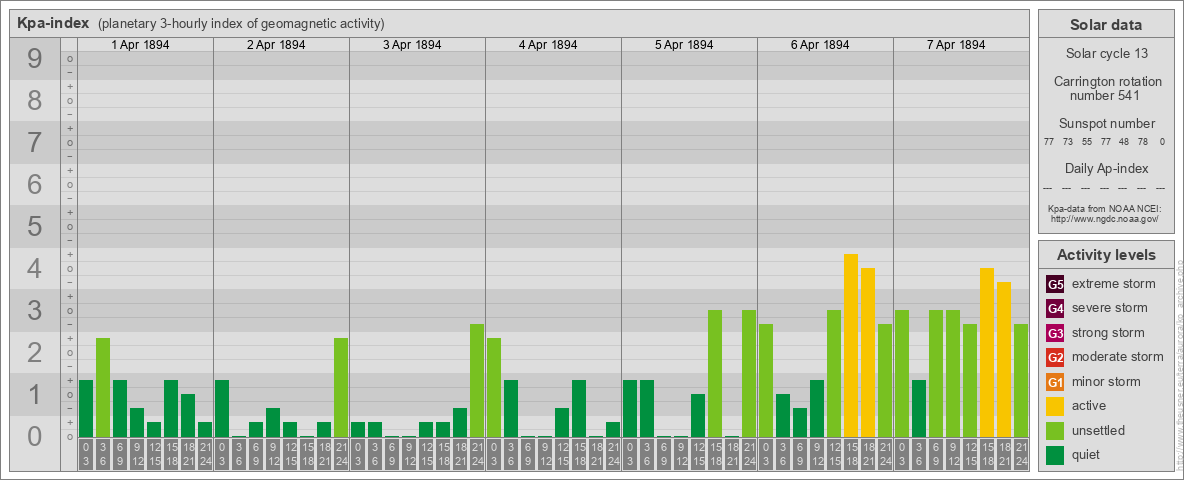Click the 21-24 hour box under 7 Apr
This screenshot has width=1184, height=480.
(x=1021, y=455)
